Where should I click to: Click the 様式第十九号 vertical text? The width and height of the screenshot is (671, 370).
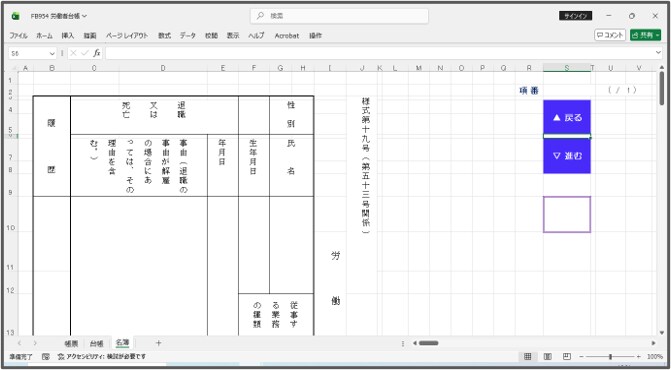[365, 165]
